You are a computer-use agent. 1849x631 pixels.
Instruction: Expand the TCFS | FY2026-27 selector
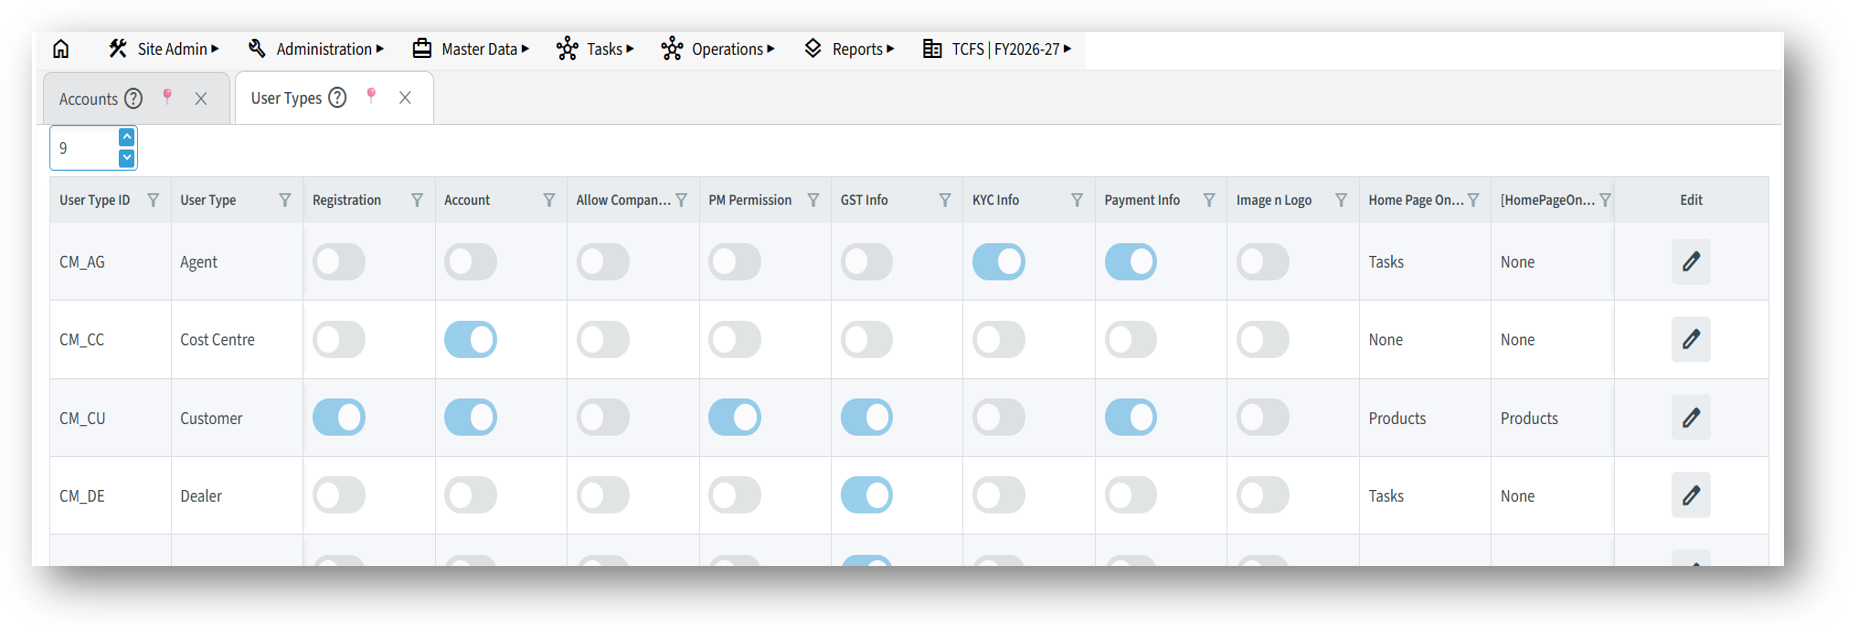pos(997,49)
